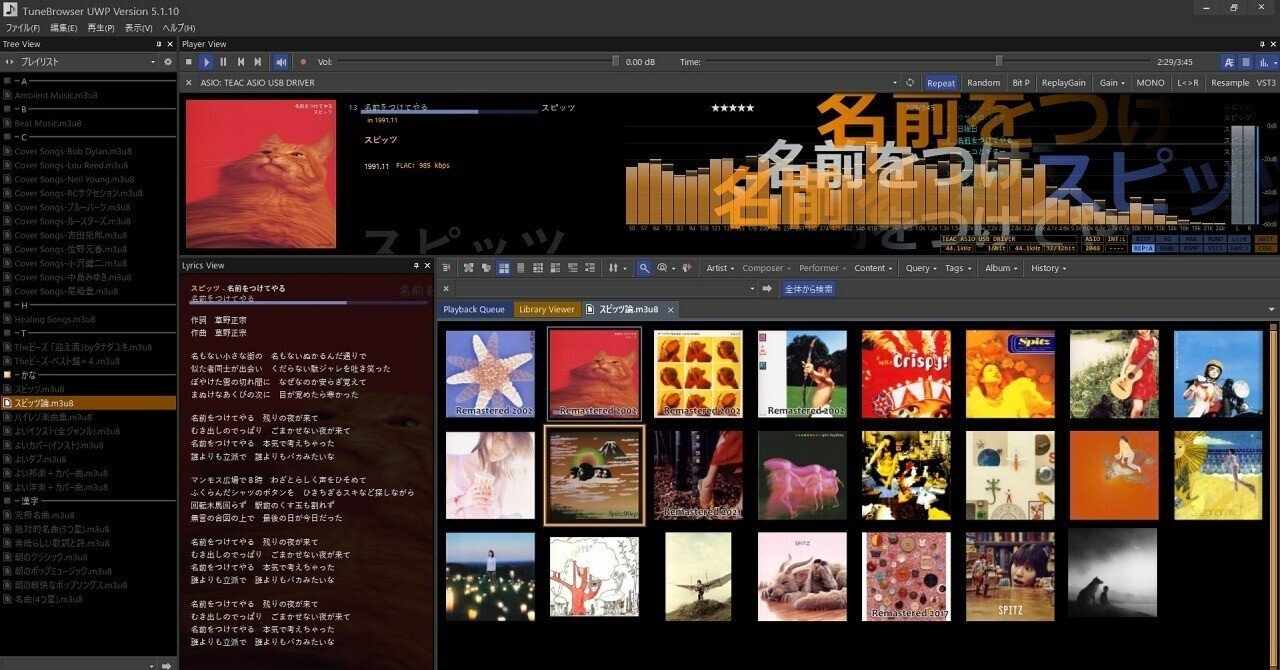Open the 表示(V) menu

(x=139, y=28)
